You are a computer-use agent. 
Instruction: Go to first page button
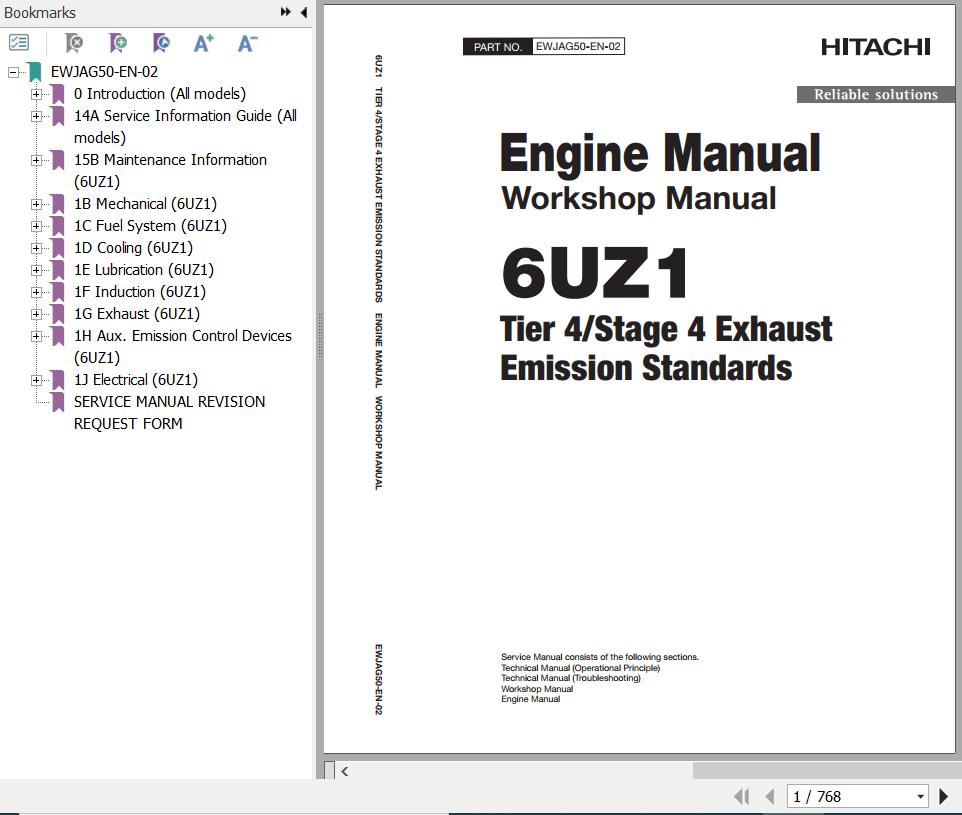[x=742, y=797]
